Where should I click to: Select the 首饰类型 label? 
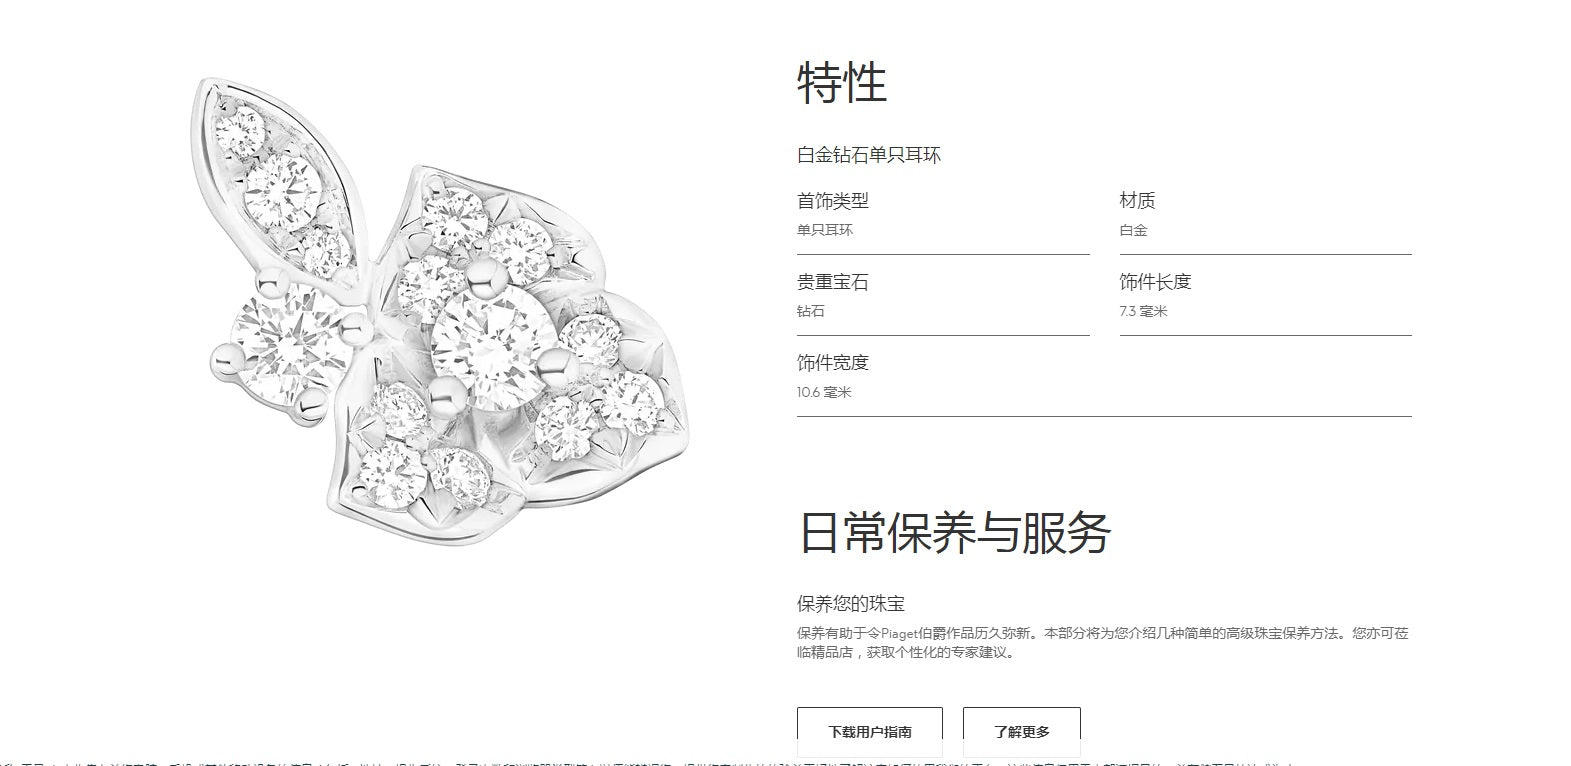(x=833, y=201)
